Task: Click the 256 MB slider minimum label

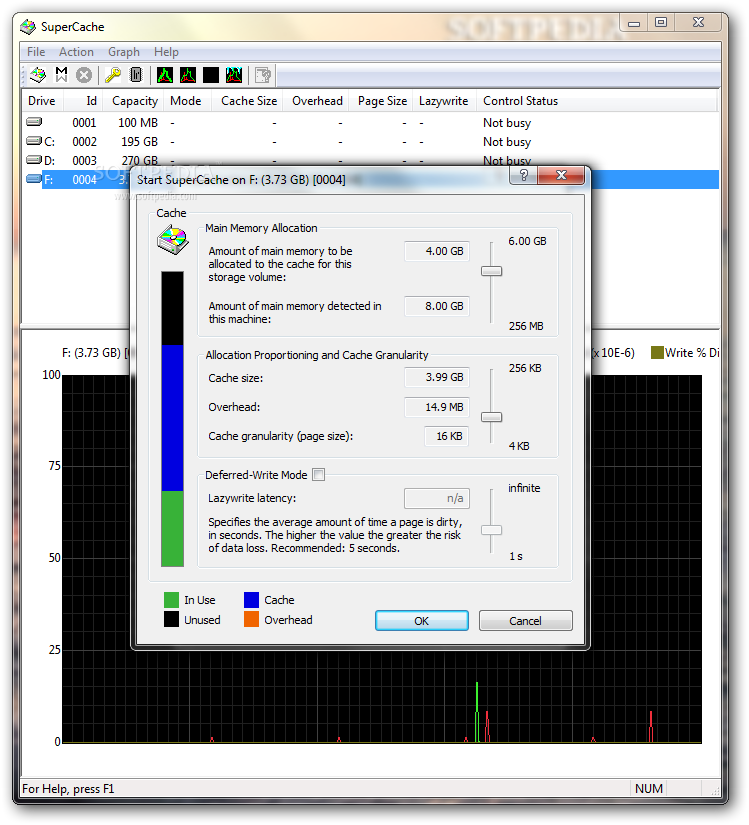Action: (526, 326)
